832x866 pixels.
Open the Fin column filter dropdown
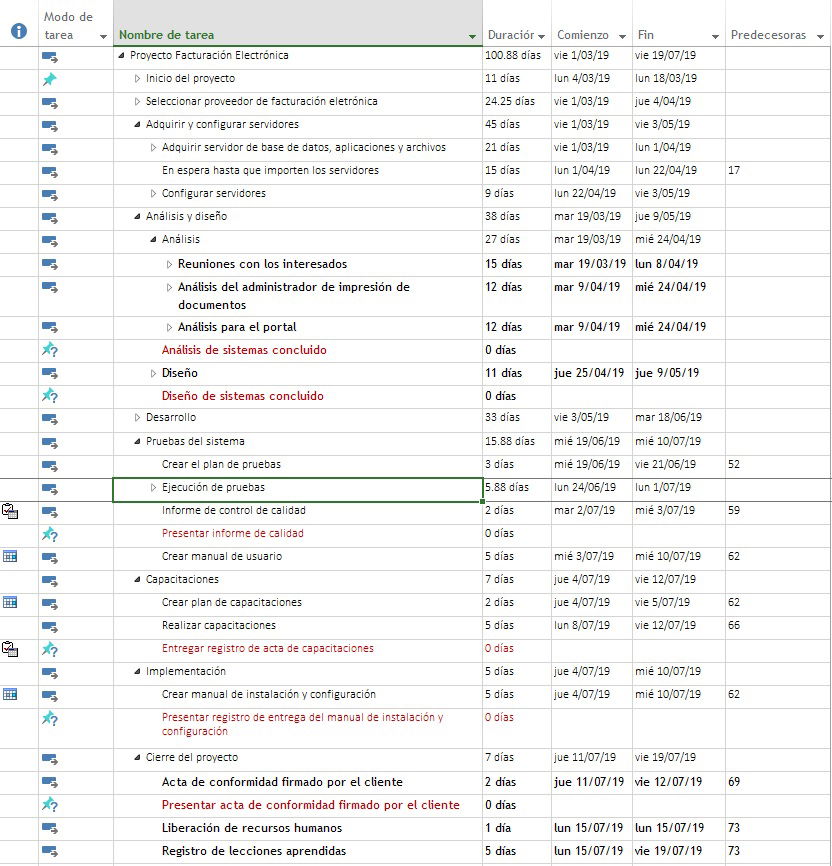715,36
